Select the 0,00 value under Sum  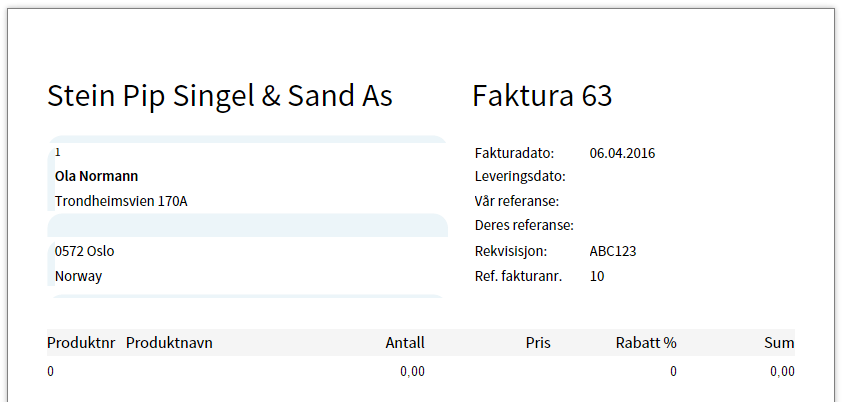pos(782,371)
